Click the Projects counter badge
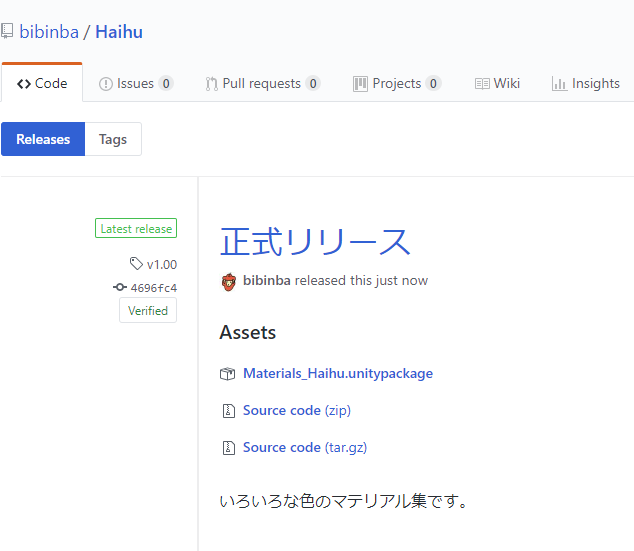This screenshot has width=634, height=551. 433,84
